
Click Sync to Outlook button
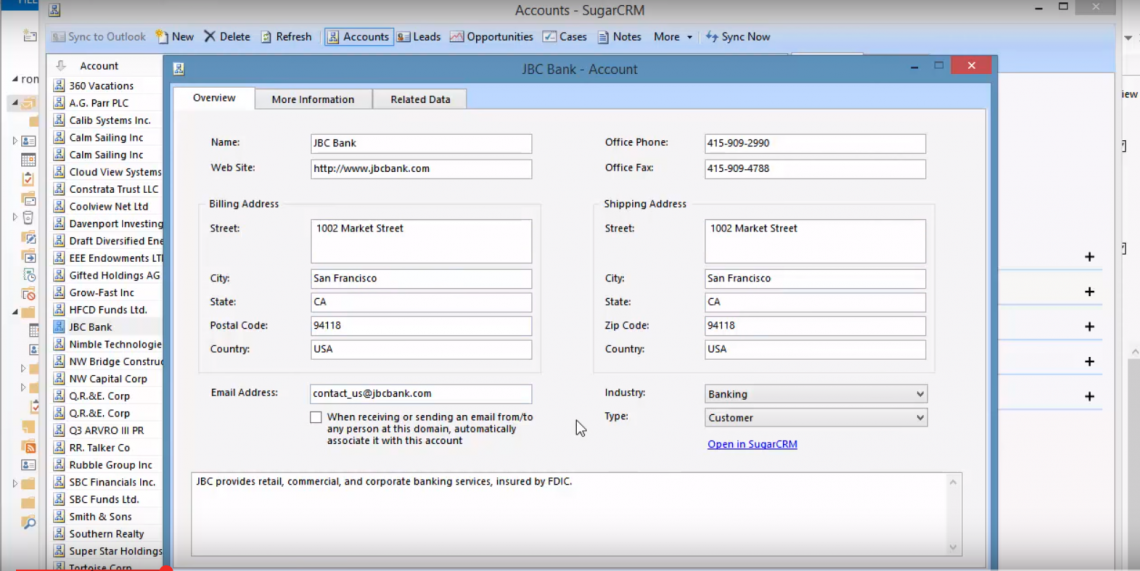click(98, 36)
